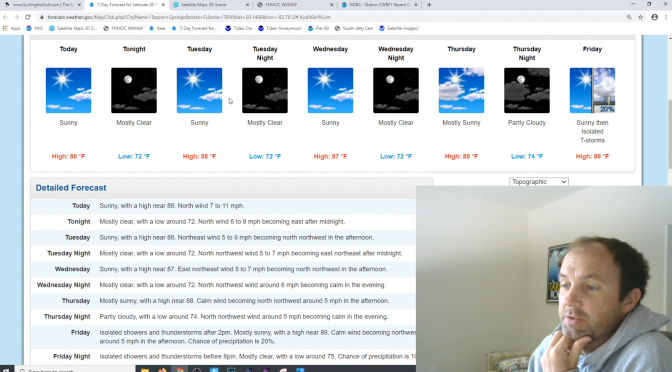The height and width of the screenshot is (372, 672).
Task: Open the Tides: Honeymoon bookmark
Action: coord(280,28)
